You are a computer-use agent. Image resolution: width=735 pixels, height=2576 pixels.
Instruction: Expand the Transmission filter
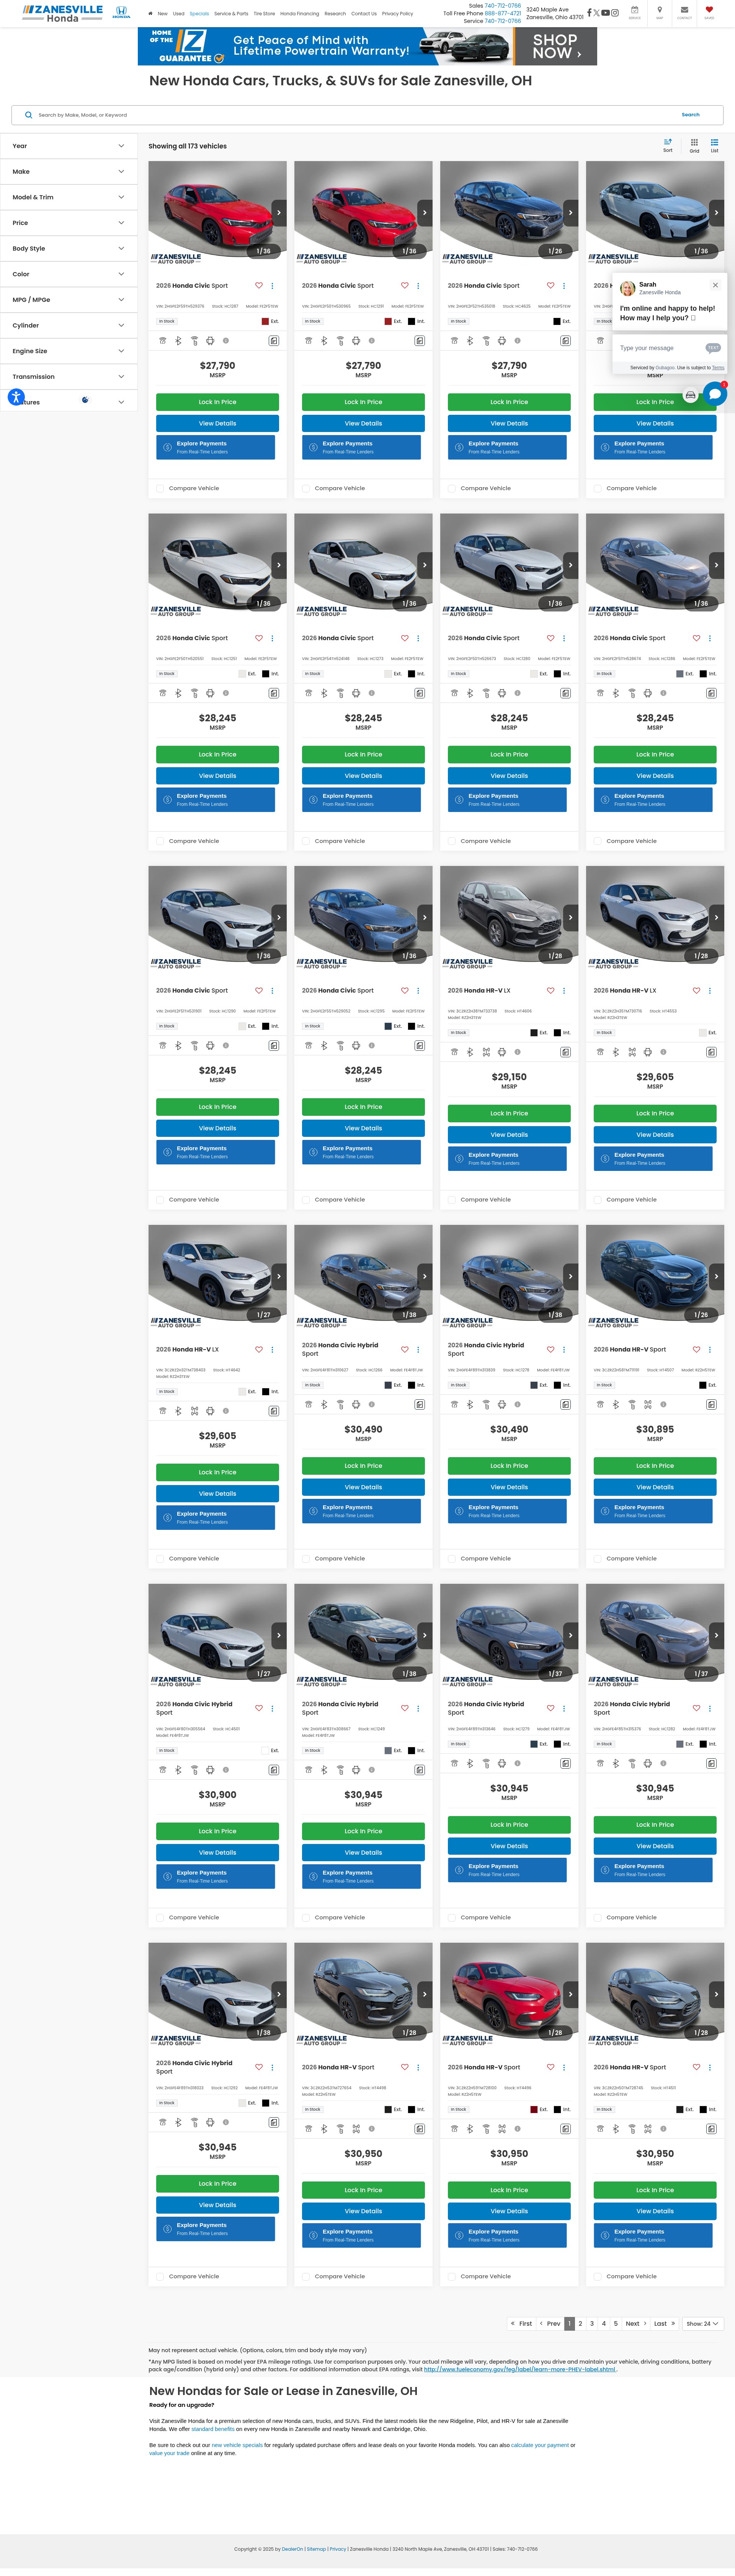click(68, 377)
